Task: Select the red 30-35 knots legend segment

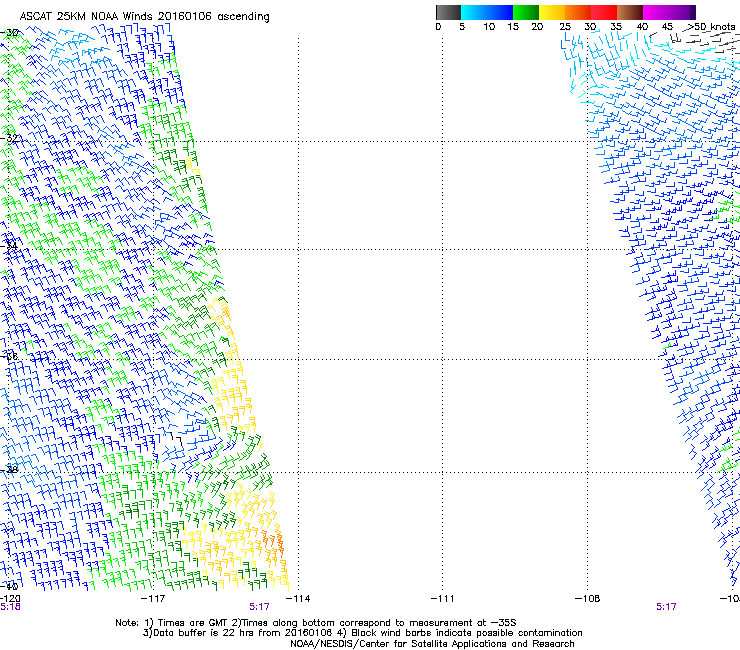Action: 604,12
